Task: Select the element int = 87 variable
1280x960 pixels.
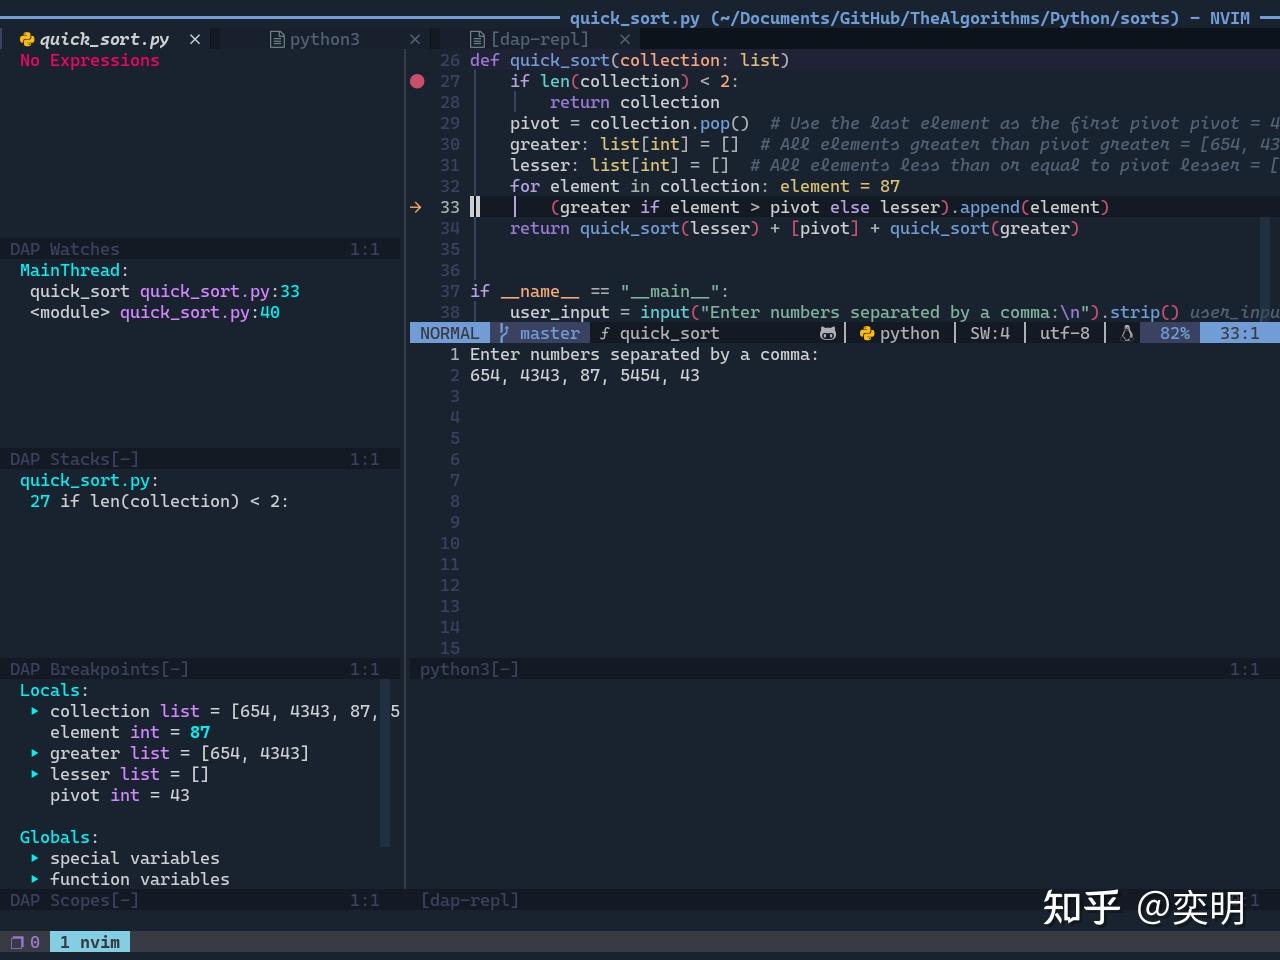Action: [130, 732]
